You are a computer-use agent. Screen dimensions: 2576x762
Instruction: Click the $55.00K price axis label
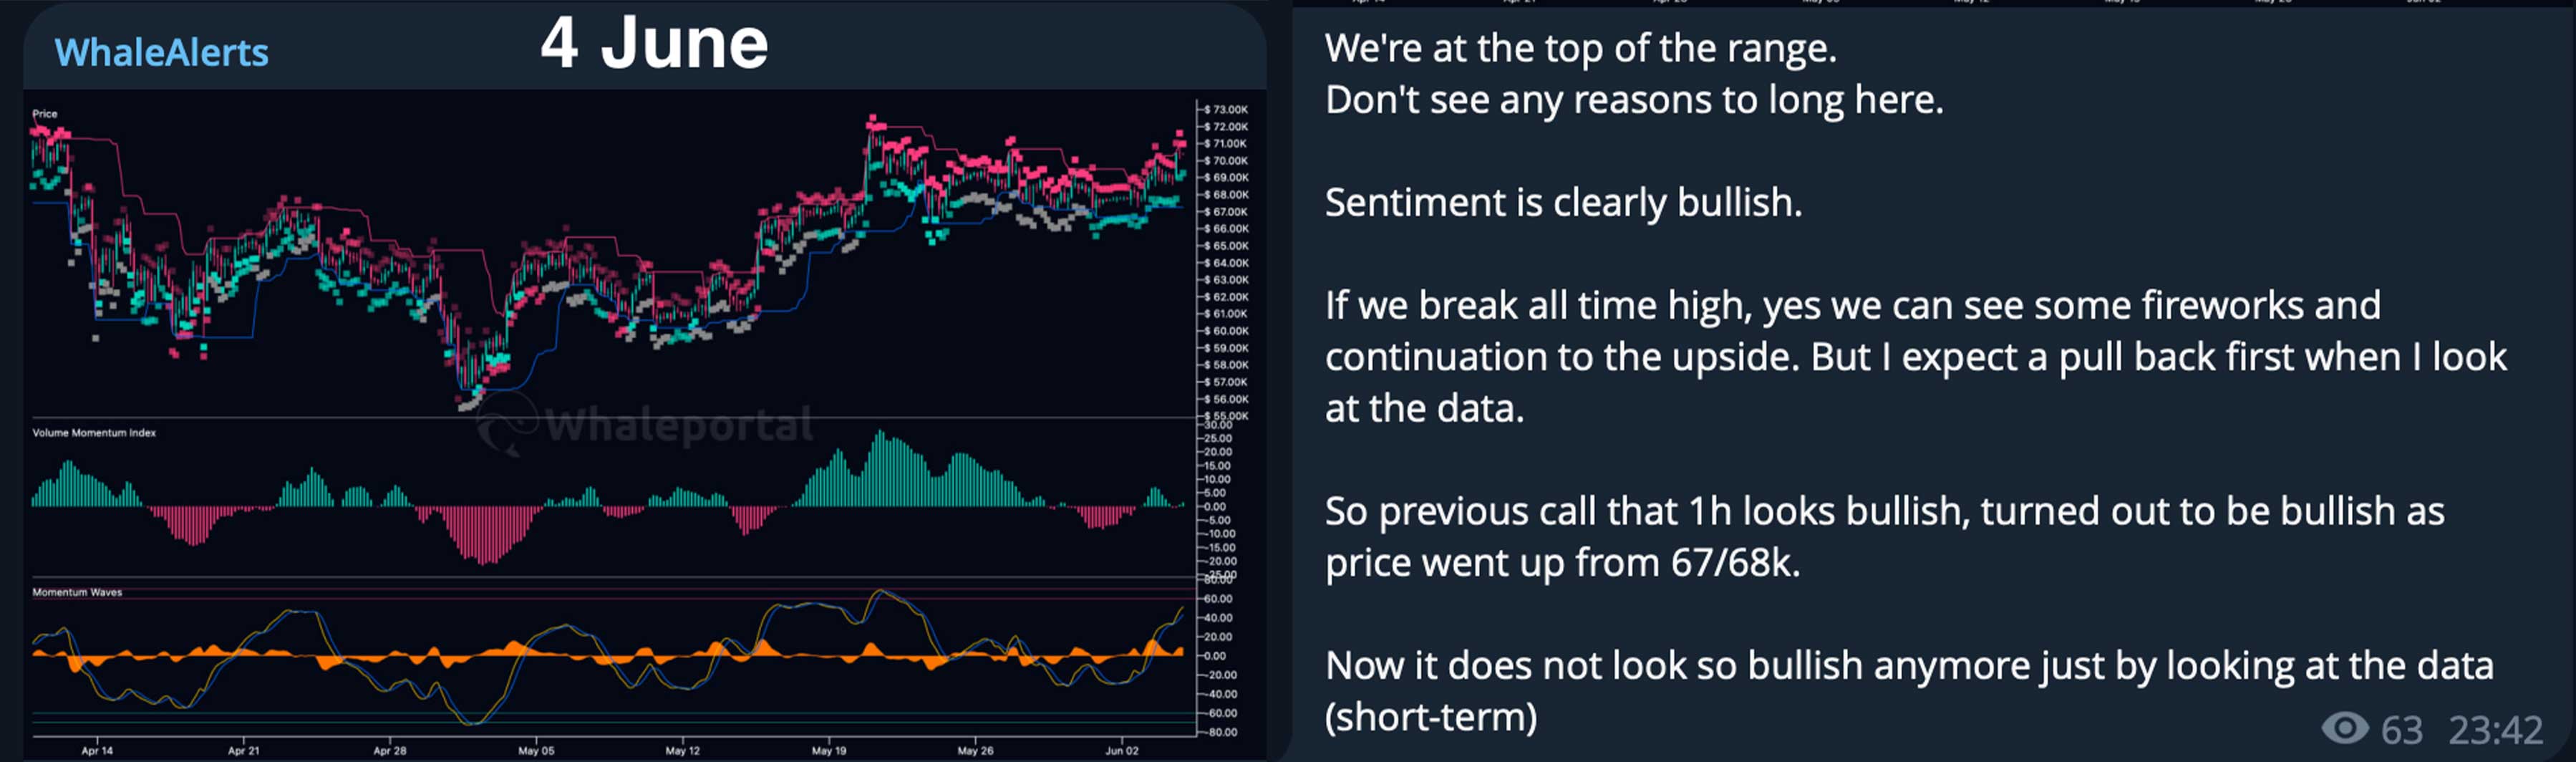pyautogui.click(x=1226, y=416)
